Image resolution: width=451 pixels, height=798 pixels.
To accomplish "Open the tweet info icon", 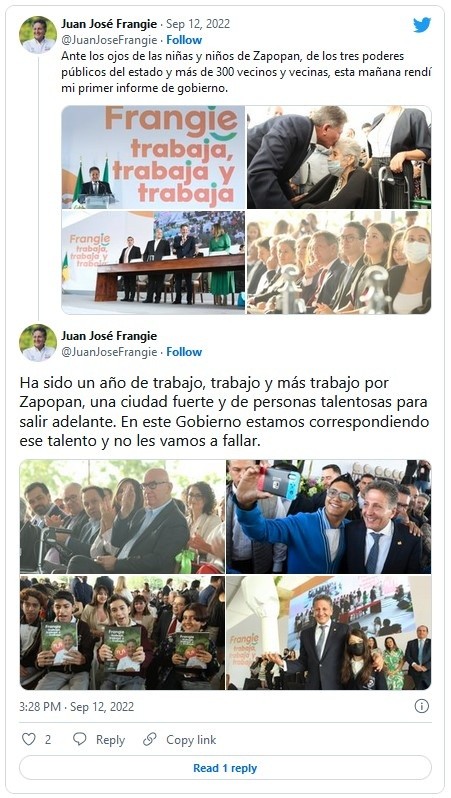I will point(421,706).
